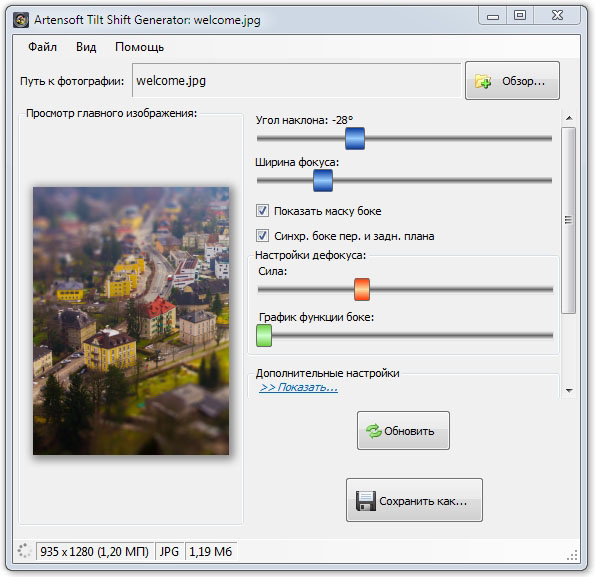This screenshot has height=577, width=595.
Task: Click the photo path field showing welcome.jpg
Action: tap(296, 80)
